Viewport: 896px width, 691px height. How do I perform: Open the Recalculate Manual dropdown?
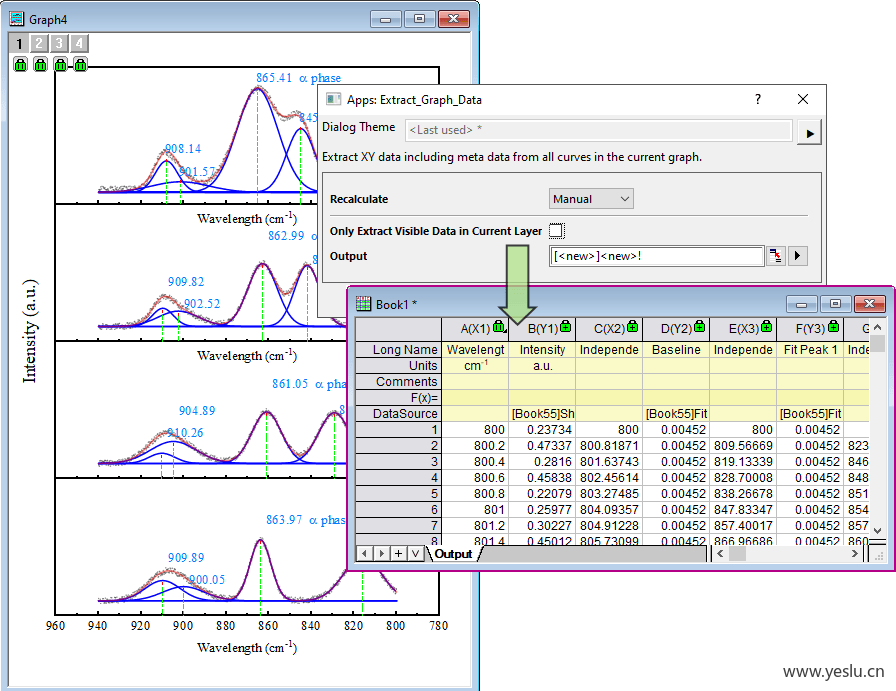pyautogui.click(x=591, y=199)
